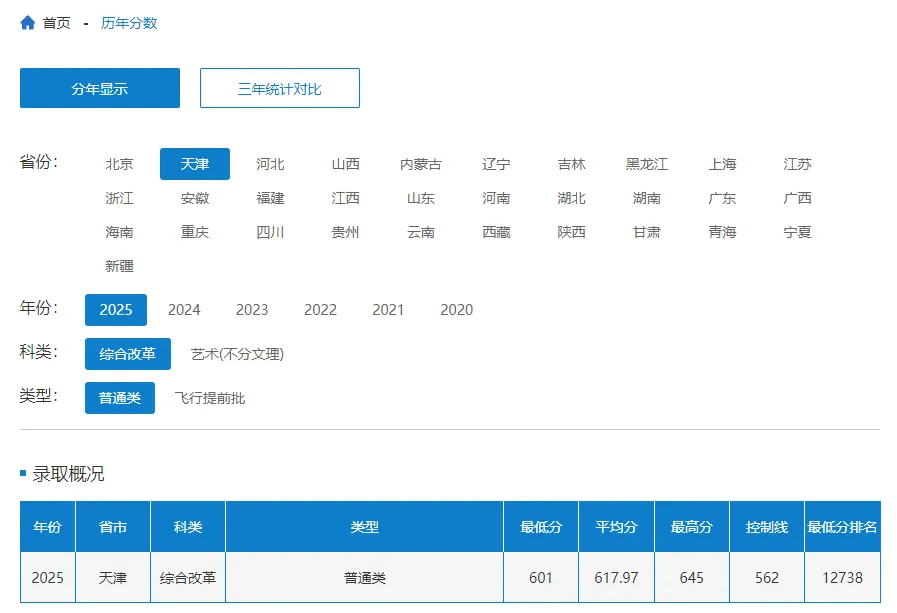
Task: Click the control line value 562
Action: (767, 578)
